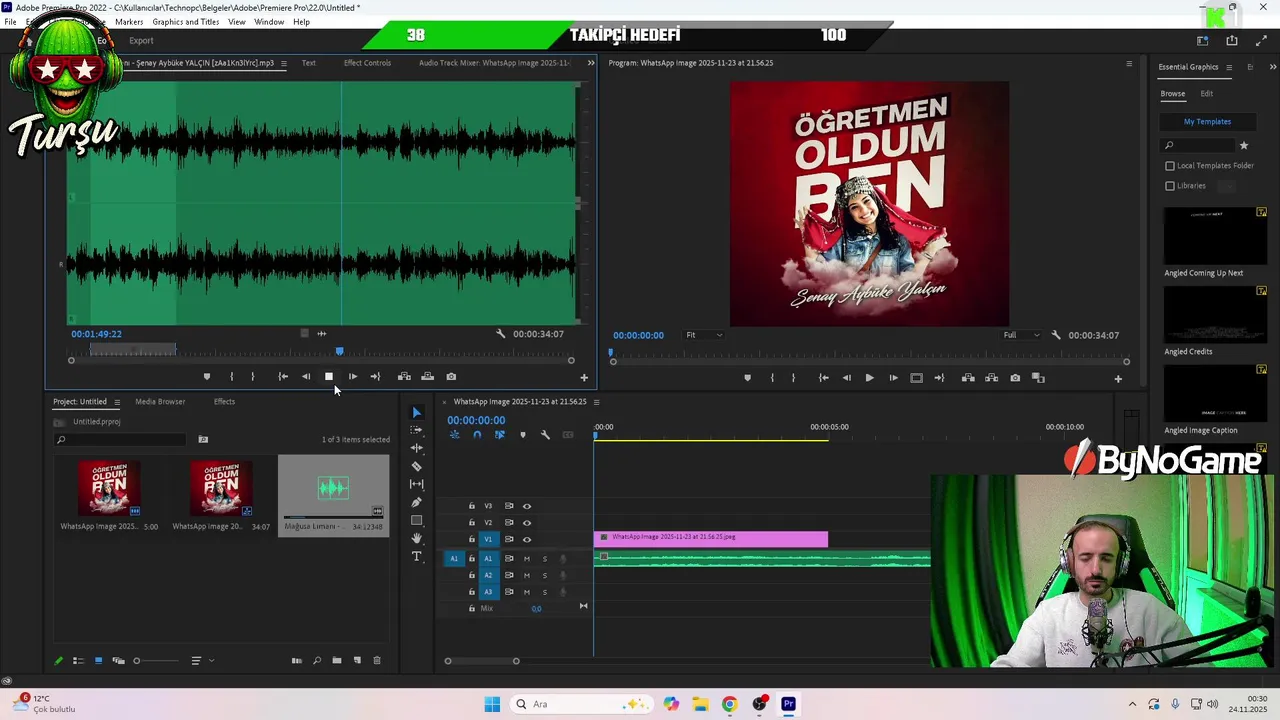Toggle Snap in Timeline magnet icon

477,435
